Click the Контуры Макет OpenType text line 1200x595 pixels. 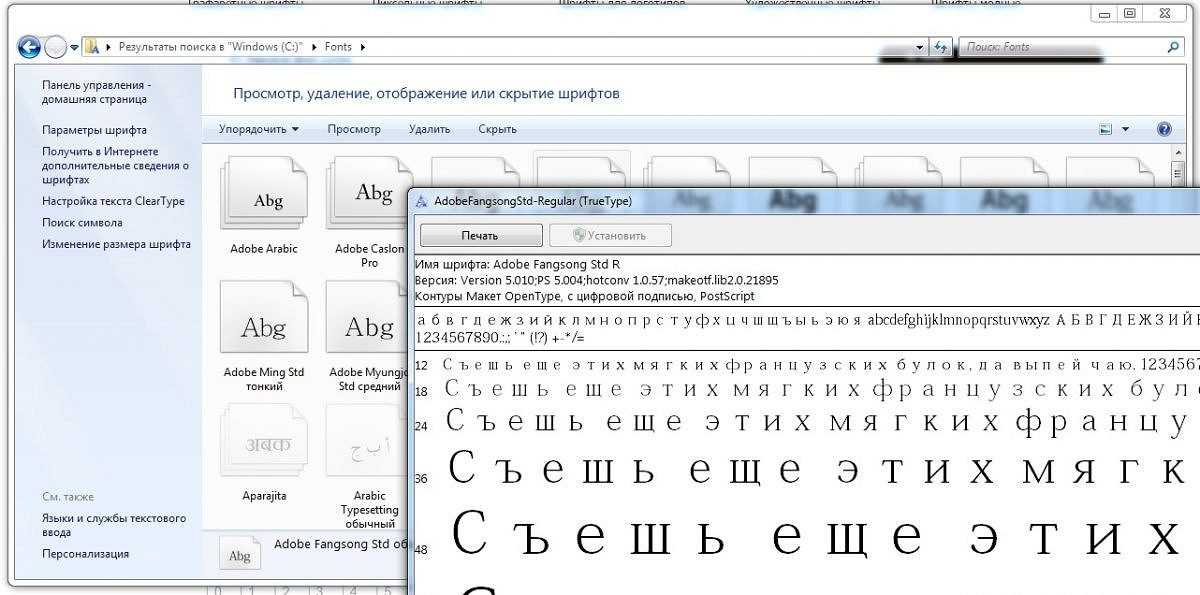[x=584, y=296]
